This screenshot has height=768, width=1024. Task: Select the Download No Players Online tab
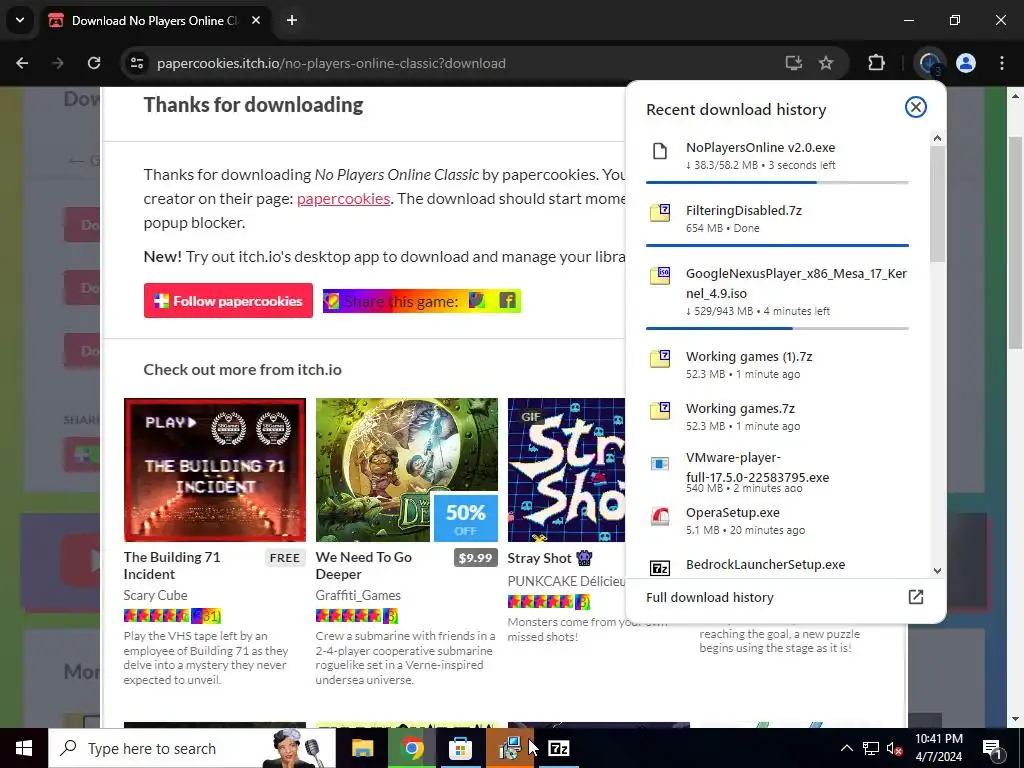tap(155, 20)
